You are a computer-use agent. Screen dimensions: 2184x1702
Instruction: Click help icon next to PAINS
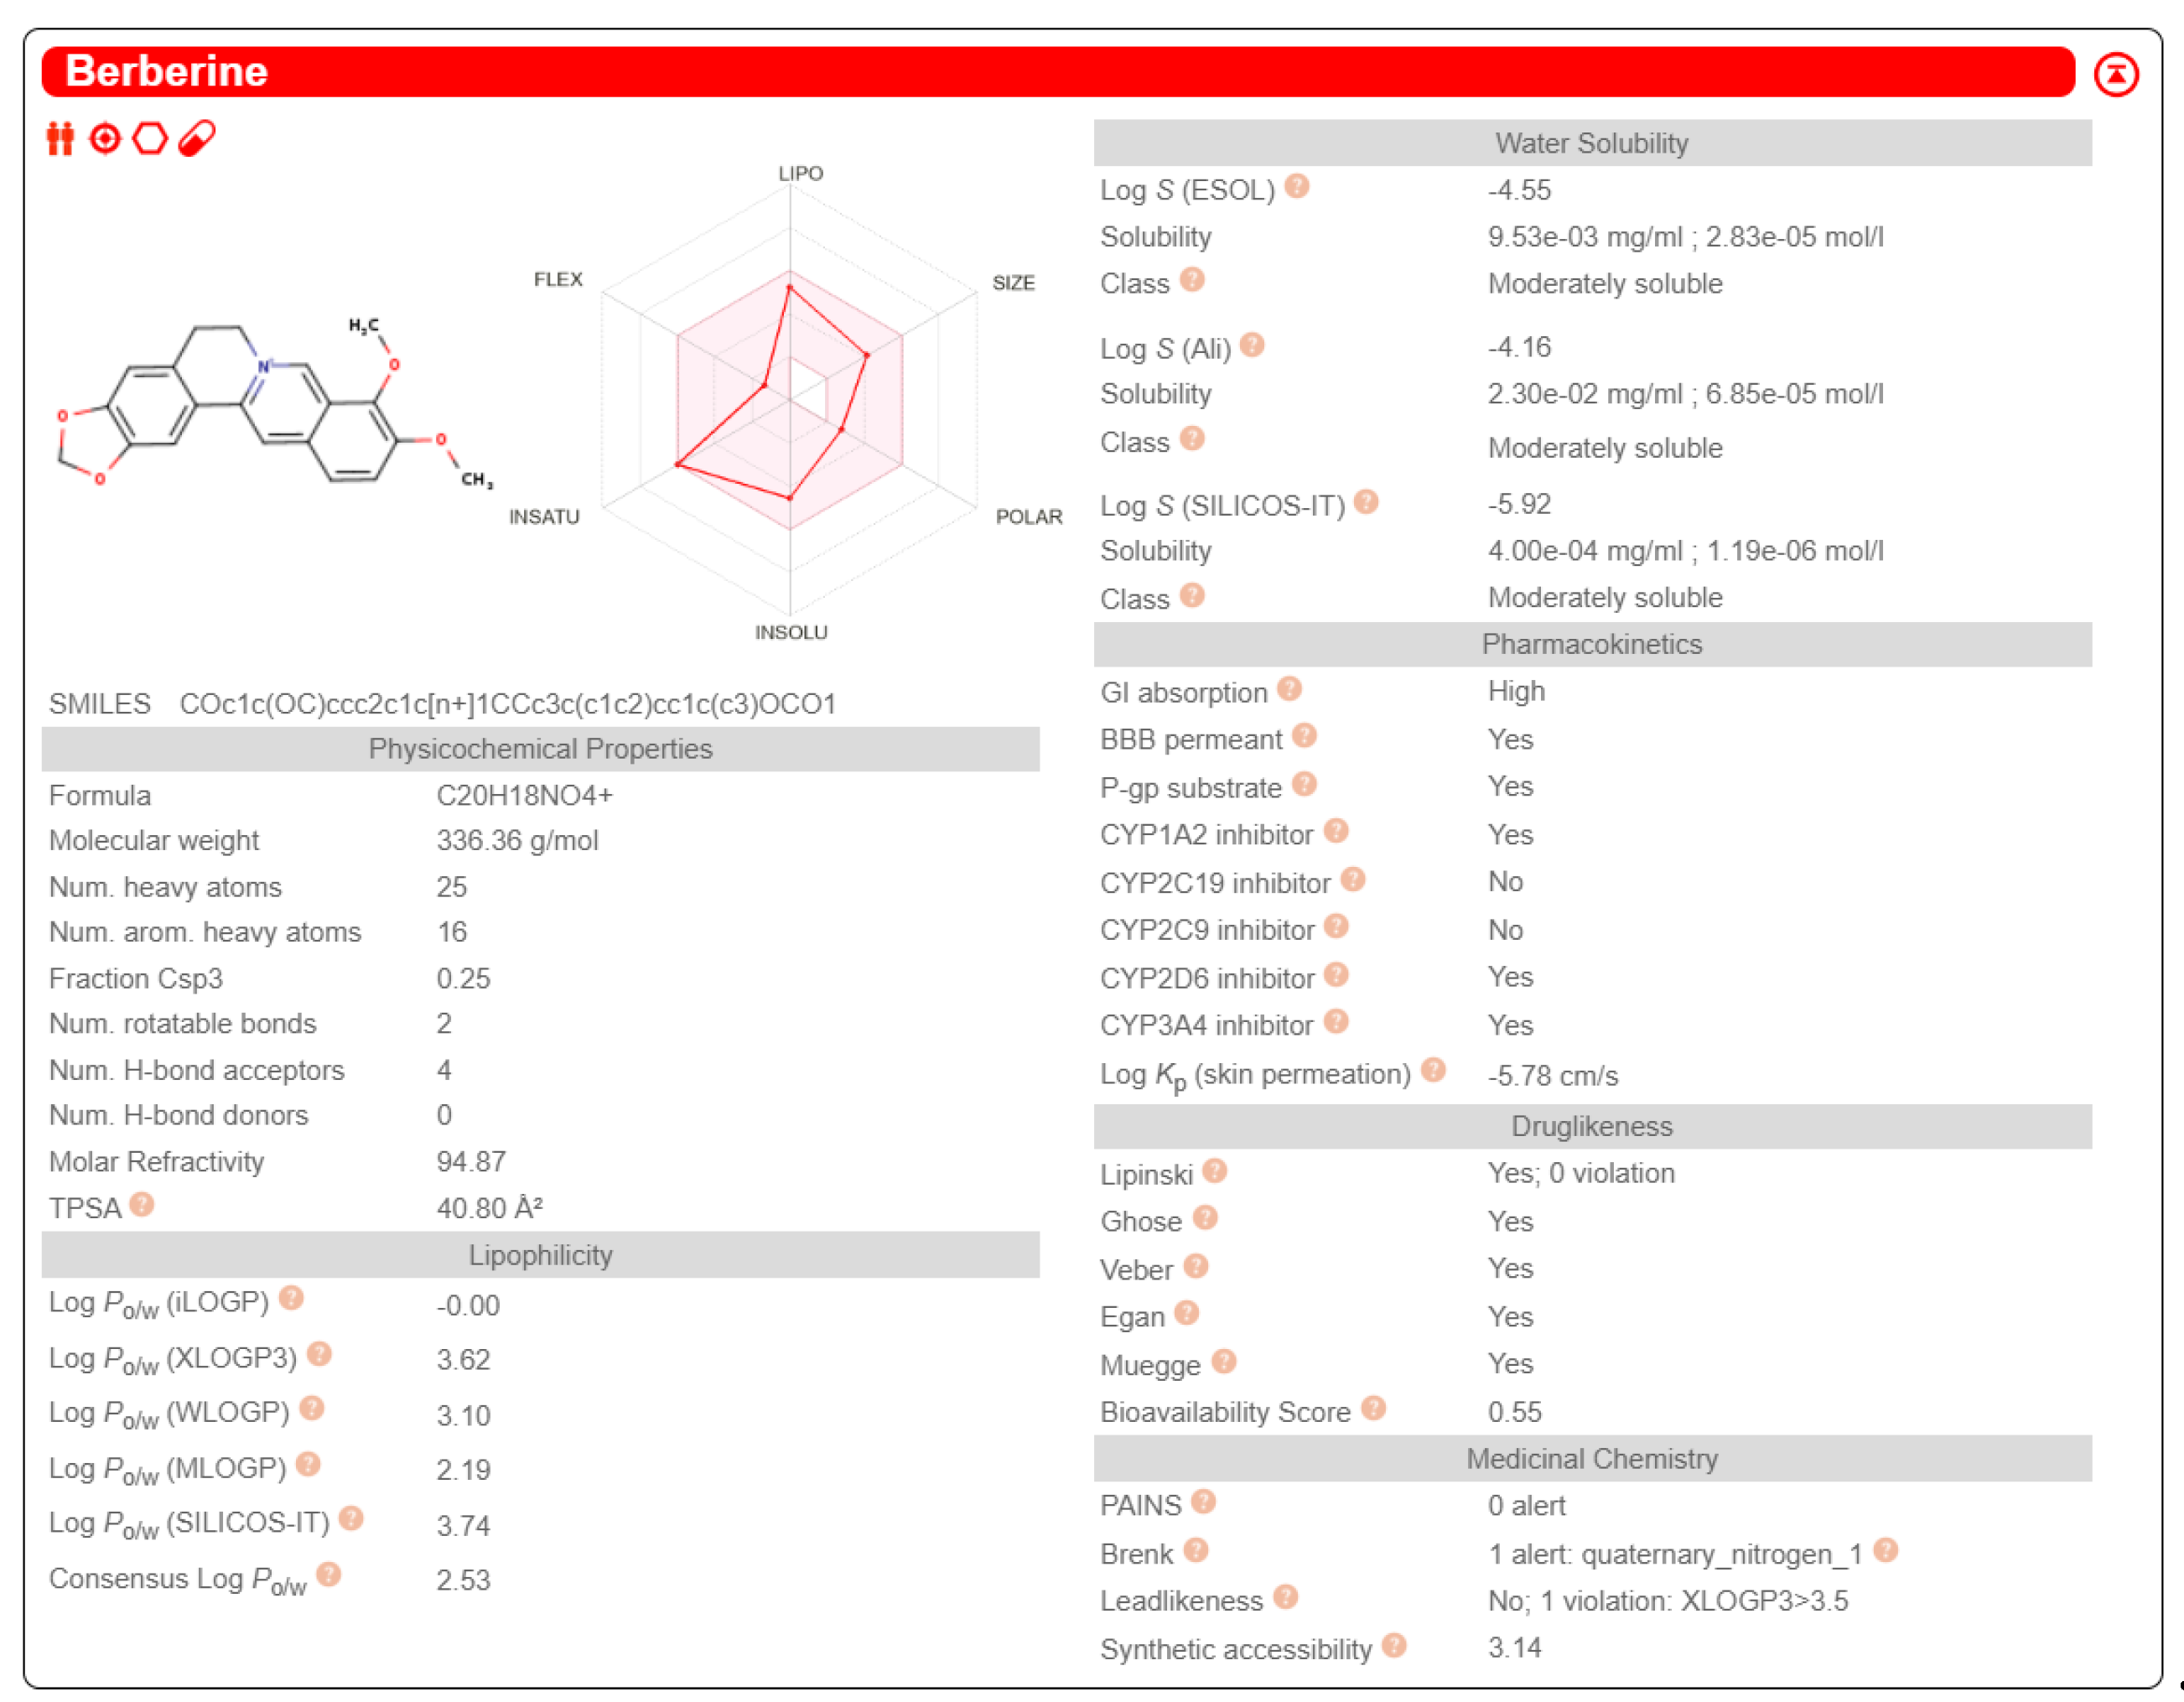pos(1204,1502)
